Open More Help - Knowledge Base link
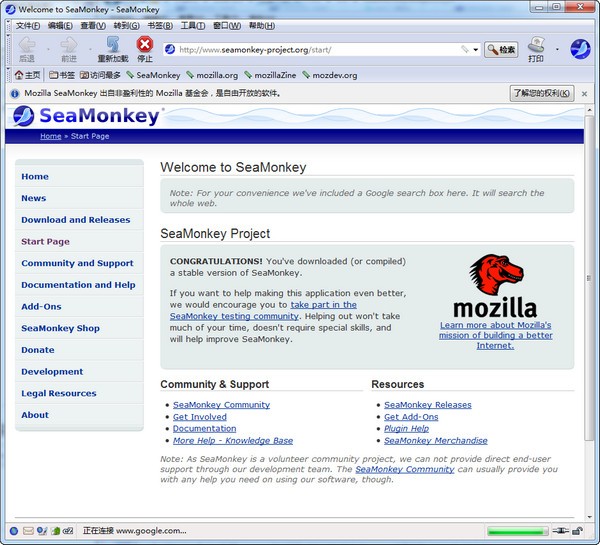The image size is (600, 545). click(x=233, y=441)
